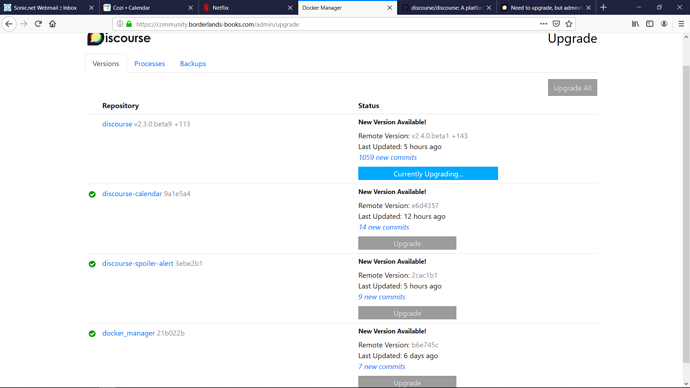This screenshot has width=690, height=388.
Task: Click Upgrade button for discourse-spoiler-alert
Action: tap(407, 313)
